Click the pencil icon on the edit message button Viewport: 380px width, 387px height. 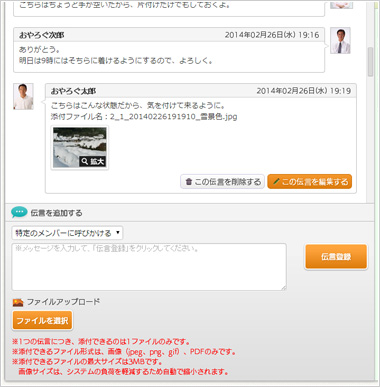(x=276, y=182)
